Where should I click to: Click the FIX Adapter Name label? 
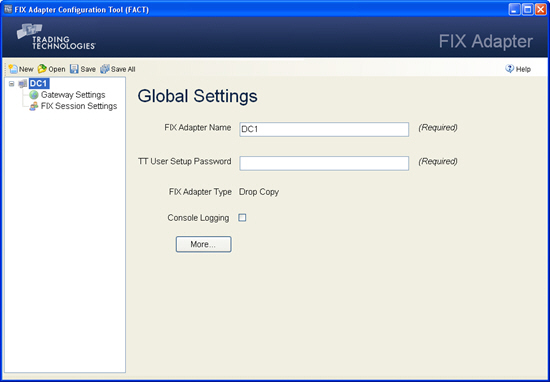pyautogui.click(x=198, y=127)
